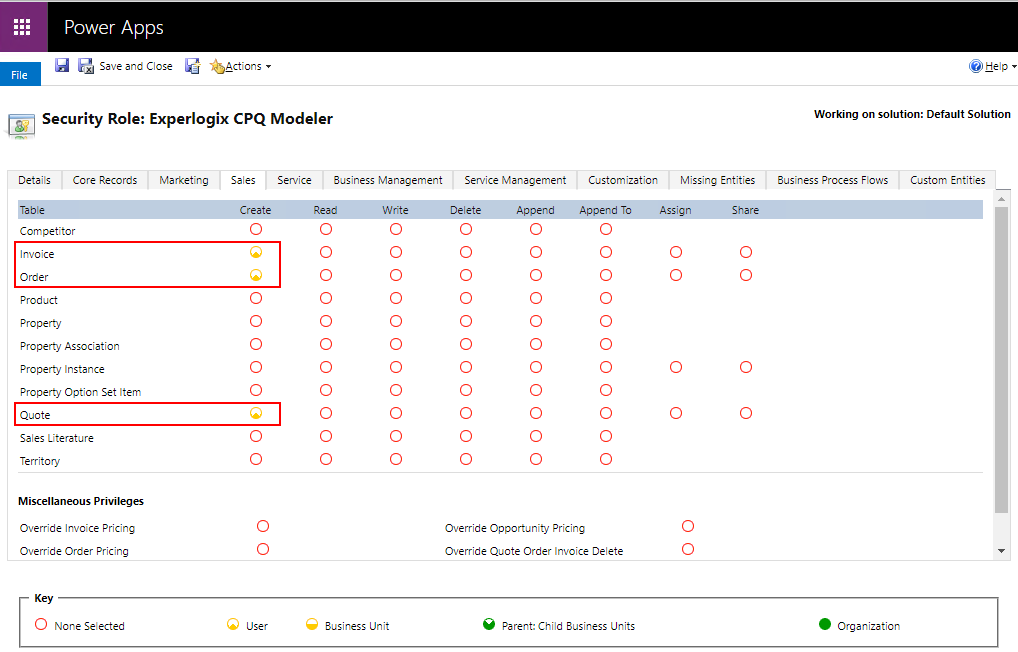This screenshot has height=652, width=1018.
Task: Click the scrollbar down arrow
Action: click(1001, 551)
